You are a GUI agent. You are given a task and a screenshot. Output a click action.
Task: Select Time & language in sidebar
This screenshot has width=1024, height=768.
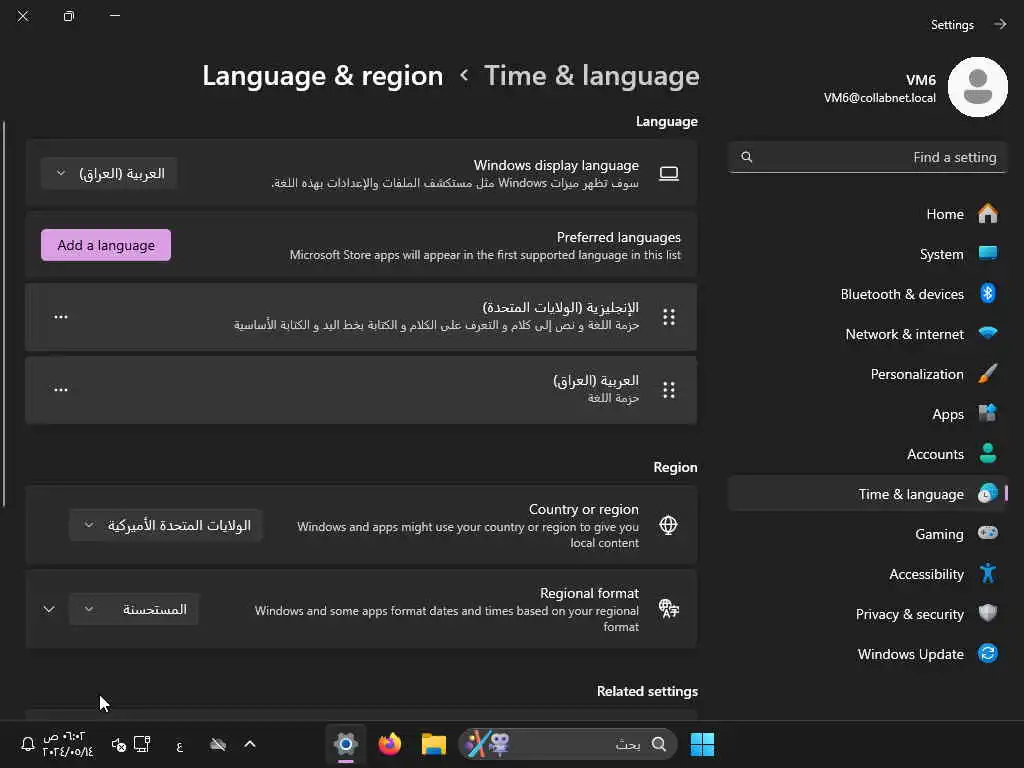(x=868, y=494)
